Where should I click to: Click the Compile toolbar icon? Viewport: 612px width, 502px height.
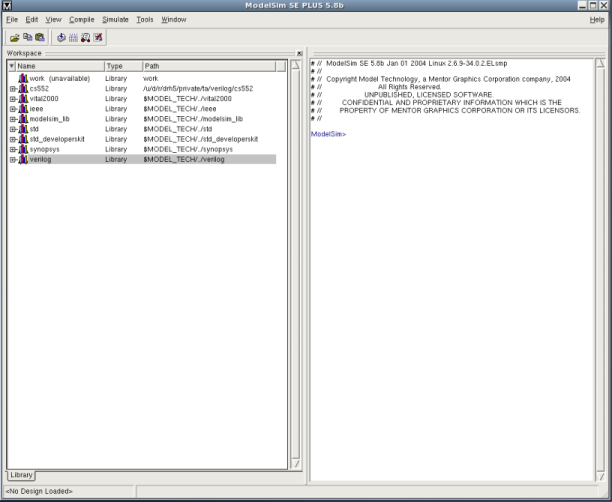(61, 37)
